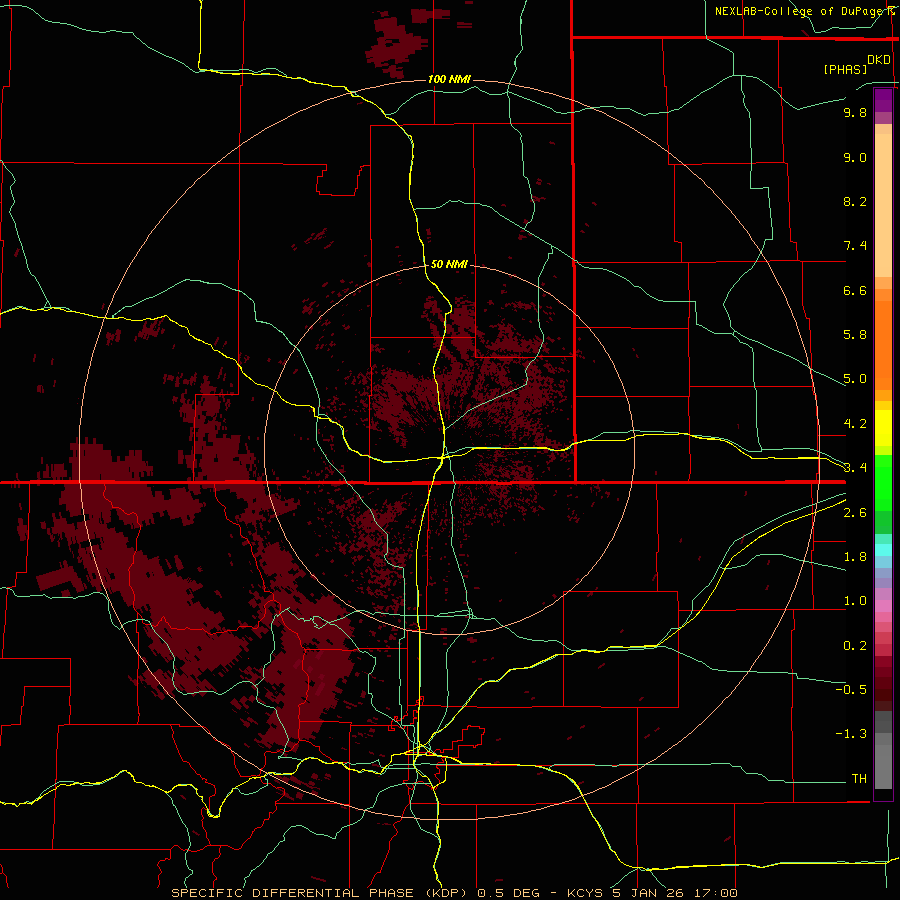
Task: Click the 3.4 scale value
Action: click(855, 468)
